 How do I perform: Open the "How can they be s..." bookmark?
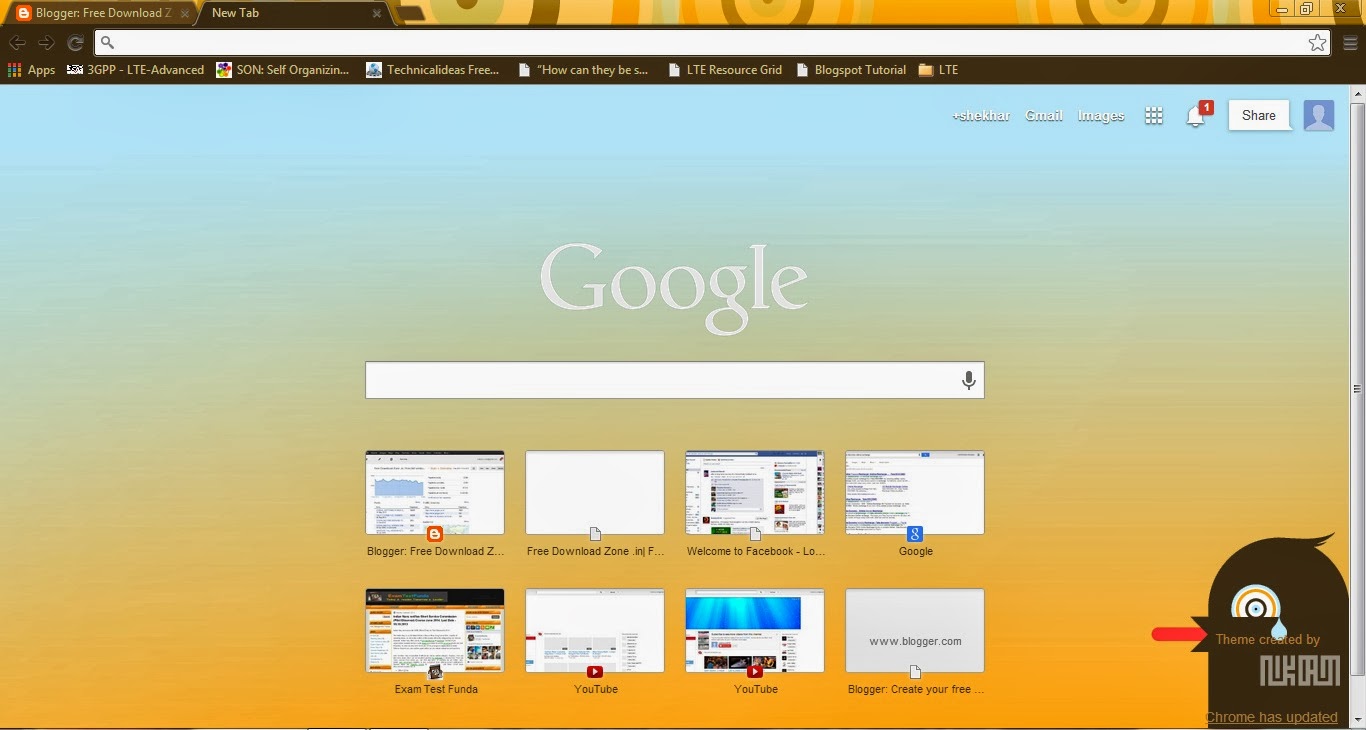(584, 70)
